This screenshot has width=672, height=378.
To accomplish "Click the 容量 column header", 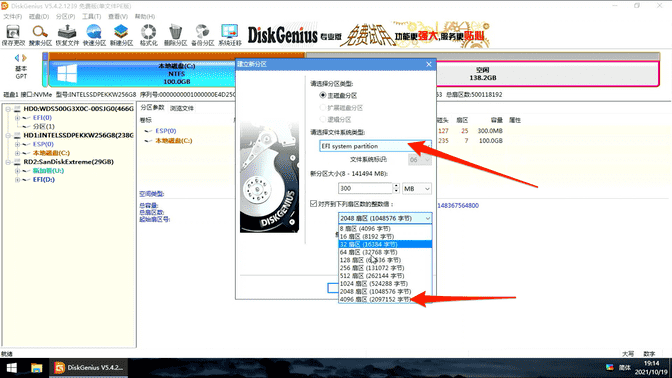I will 496,120.
